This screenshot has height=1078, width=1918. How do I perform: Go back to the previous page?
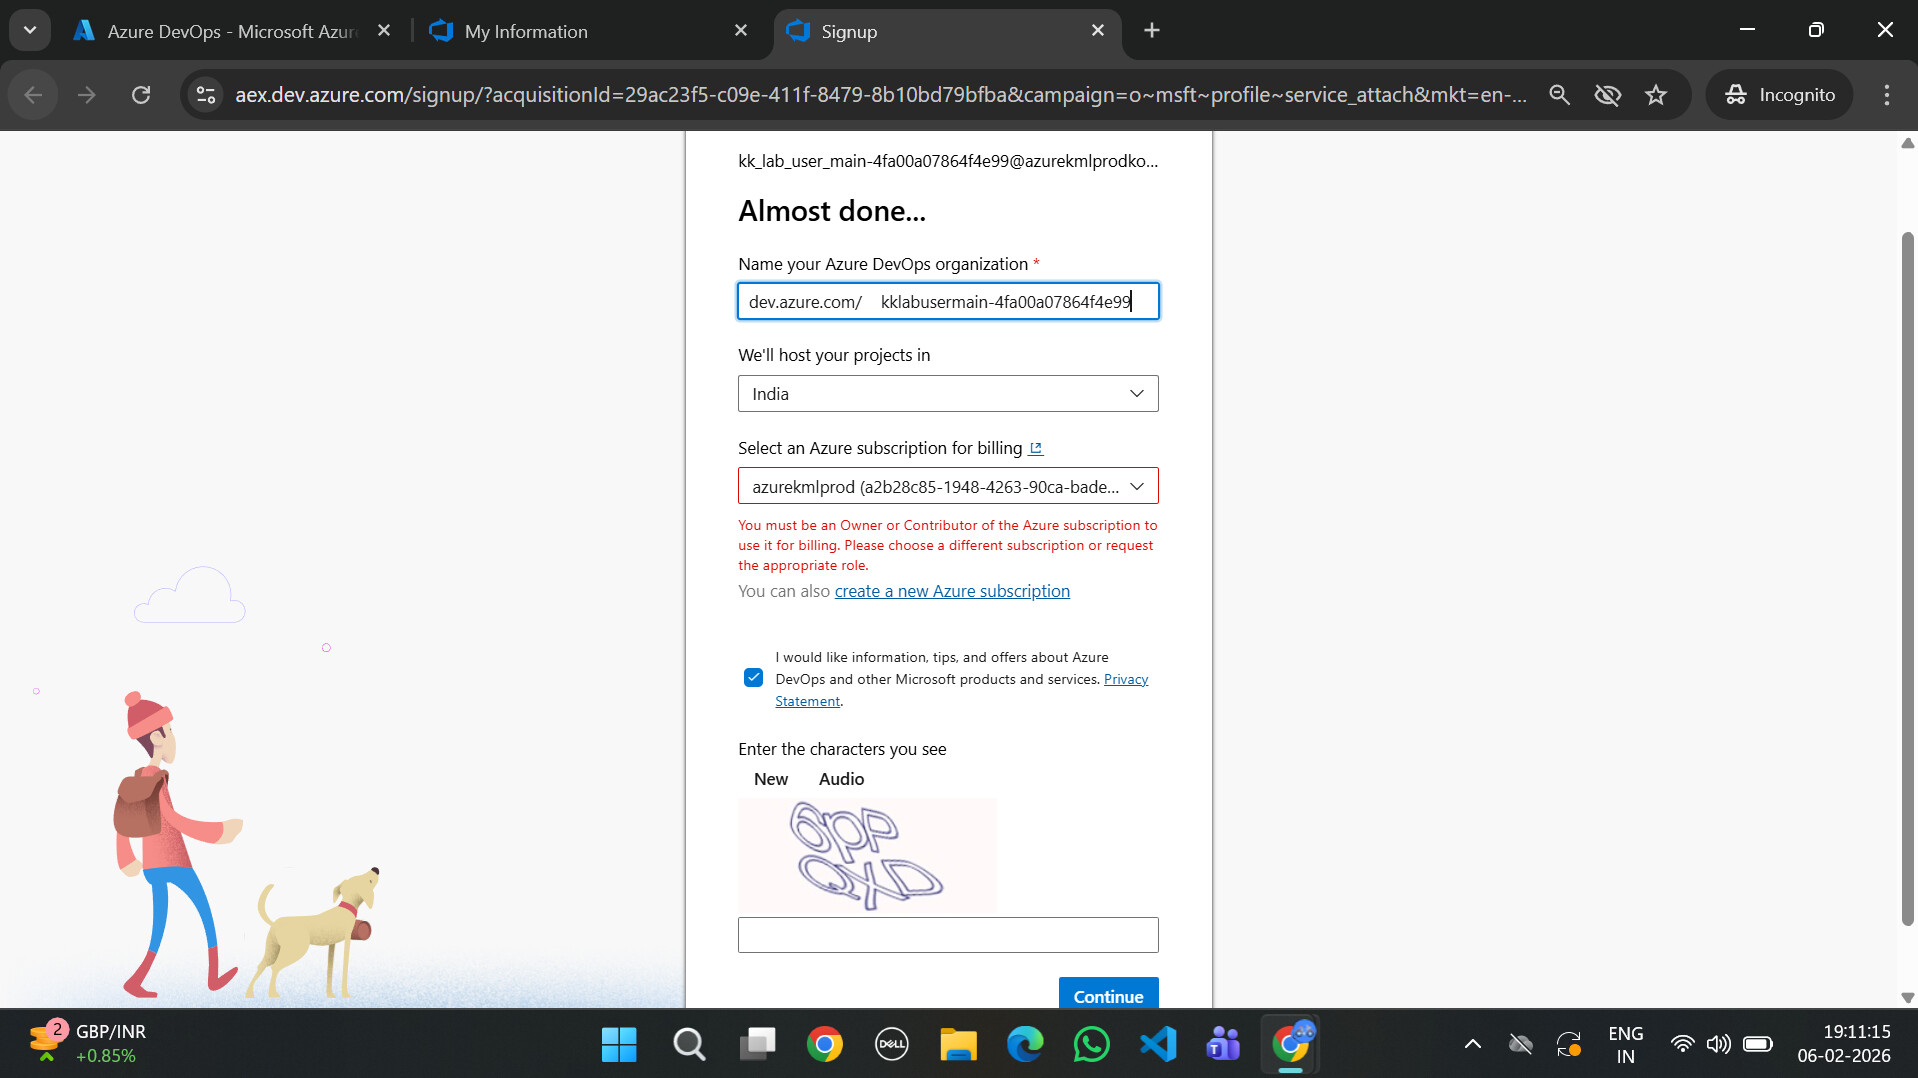click(33, 95)
